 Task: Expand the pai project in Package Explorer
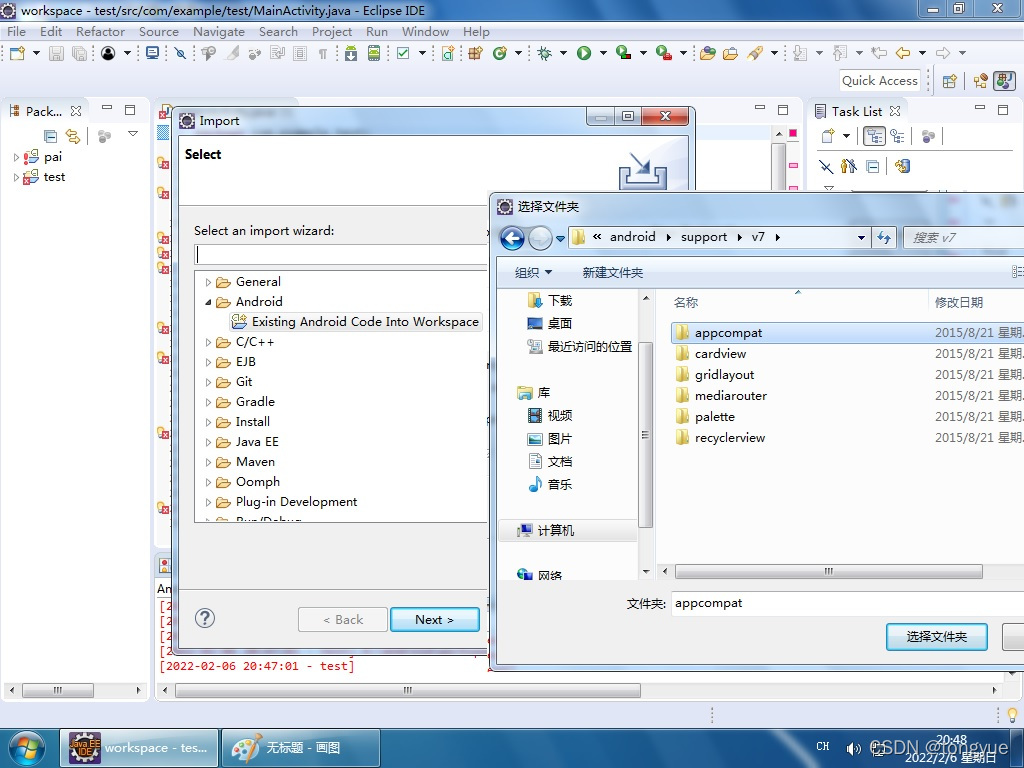coord(16,157)
